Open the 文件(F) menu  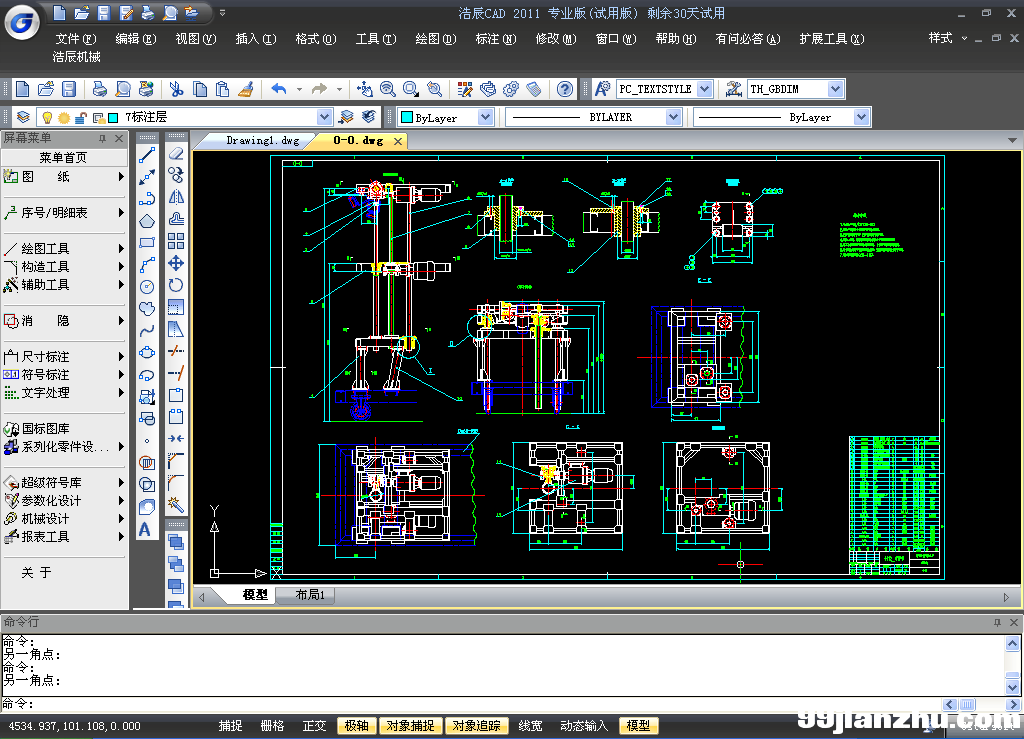coord(76,39)
